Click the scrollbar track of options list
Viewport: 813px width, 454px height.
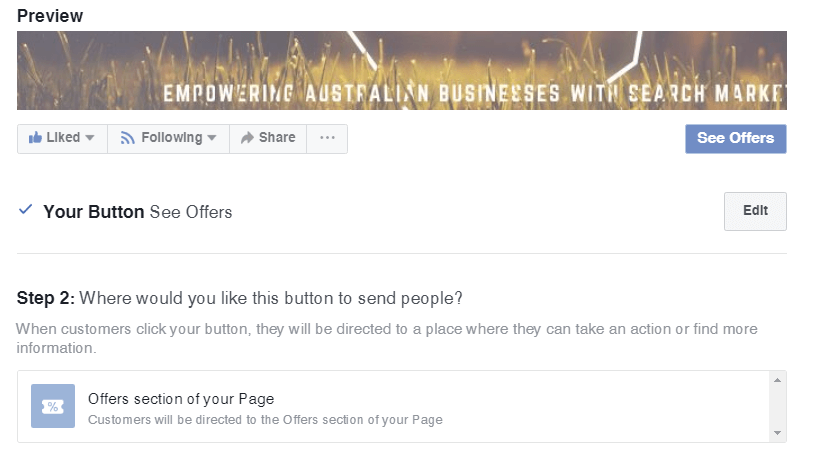[x=777, y=407]
